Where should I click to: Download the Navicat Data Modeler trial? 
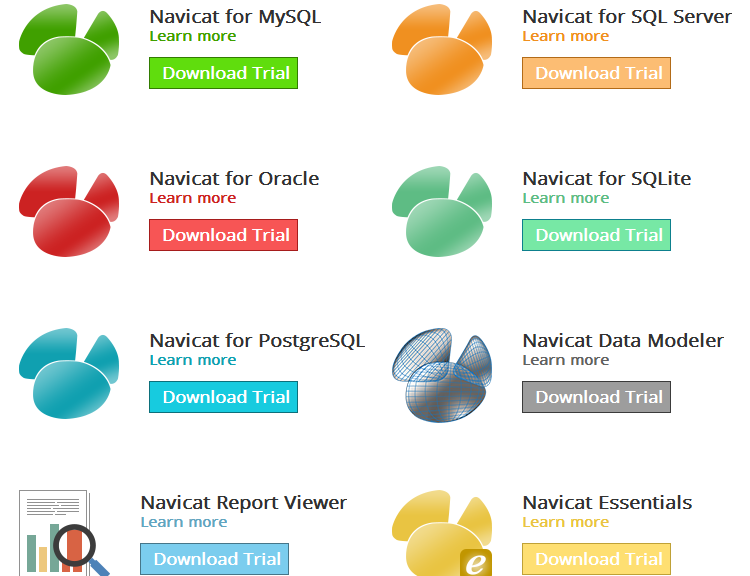(596, 397)
